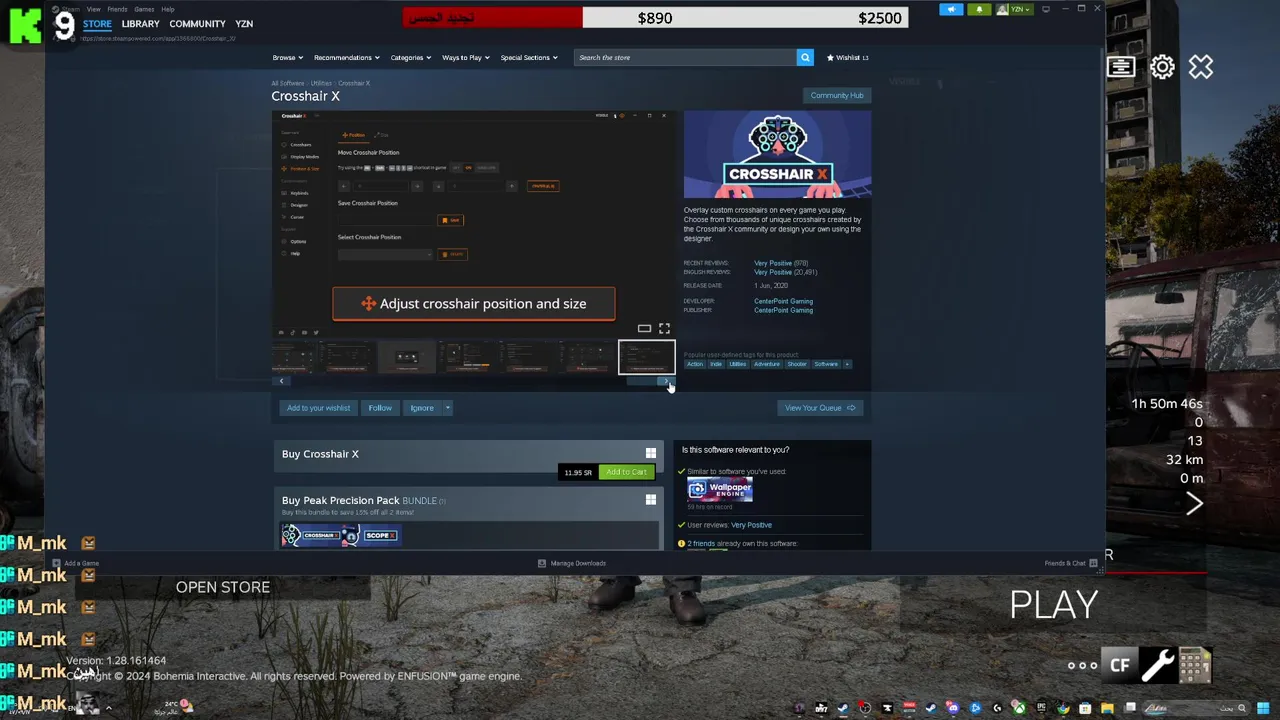Open Epic Games launcher from taskbar

click(x=1041, y=708)
